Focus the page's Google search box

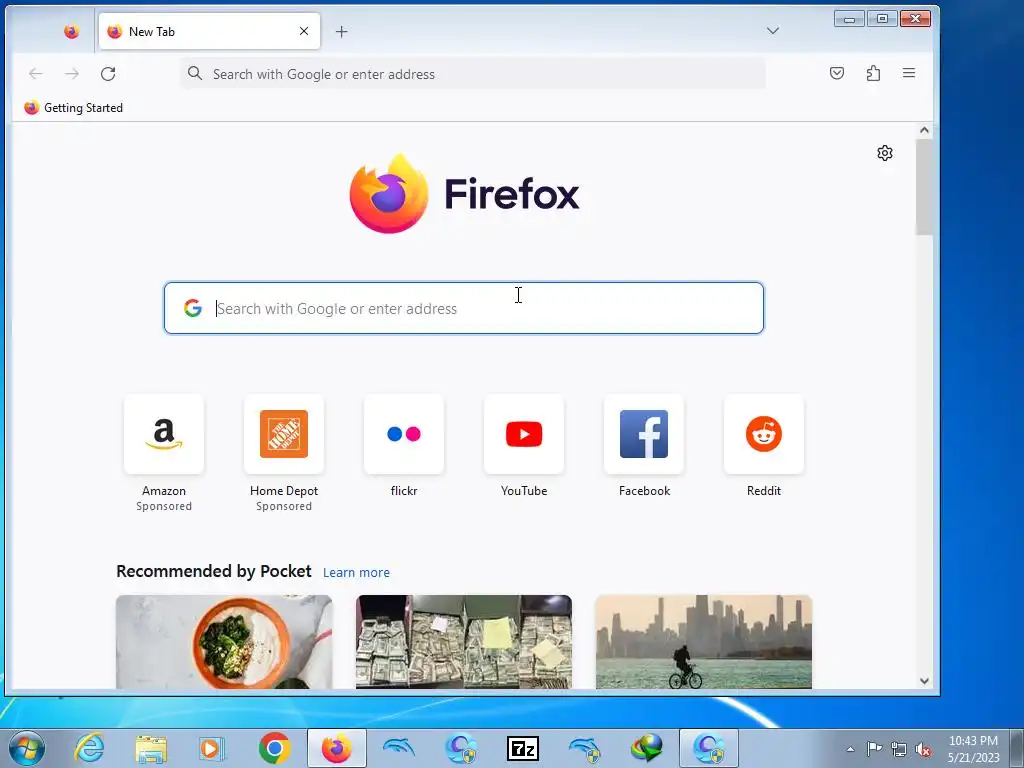(464, 308)
